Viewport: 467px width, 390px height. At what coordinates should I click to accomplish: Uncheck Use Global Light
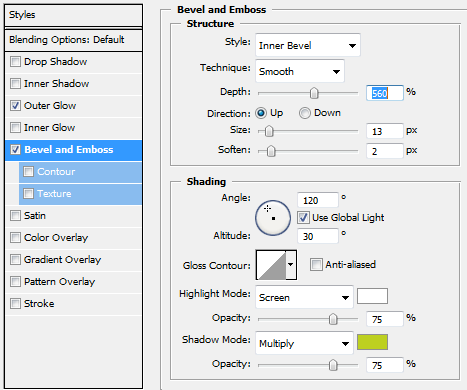pyautogui.click(x=303, y=218)
